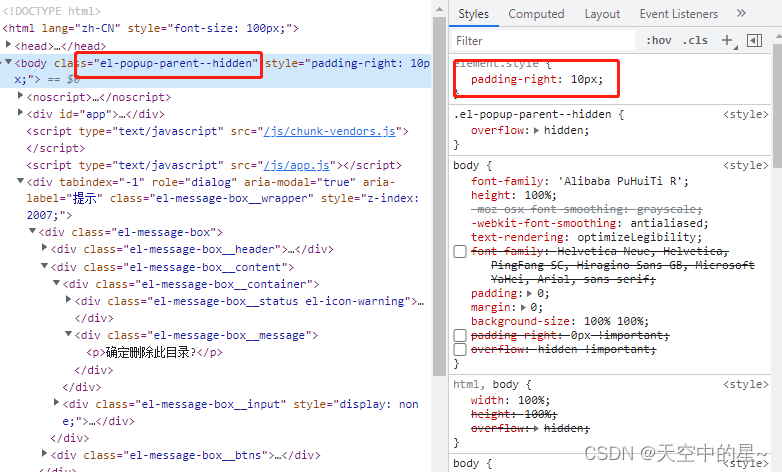Click the width: 100% declaration in html, body
The width and height of the screenshot is (782, 472).
[510, 401]
